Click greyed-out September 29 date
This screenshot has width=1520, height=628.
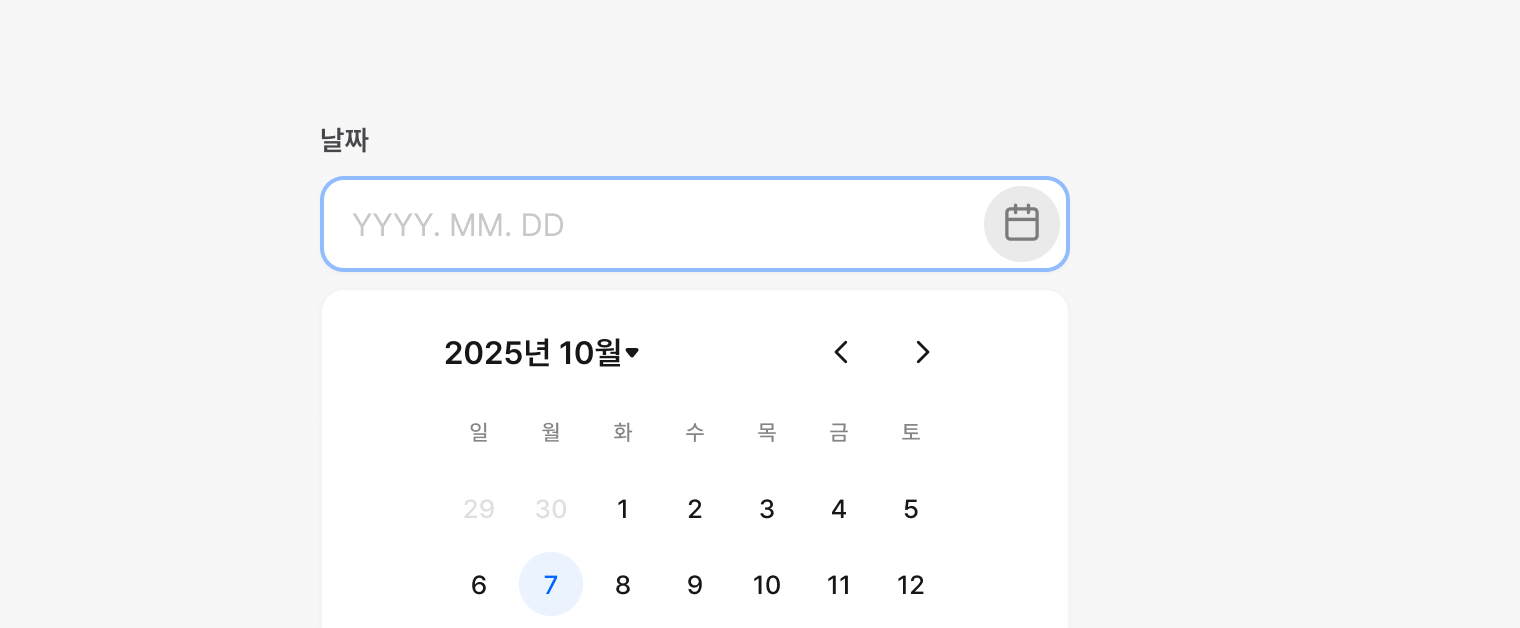tap(479, 510)
